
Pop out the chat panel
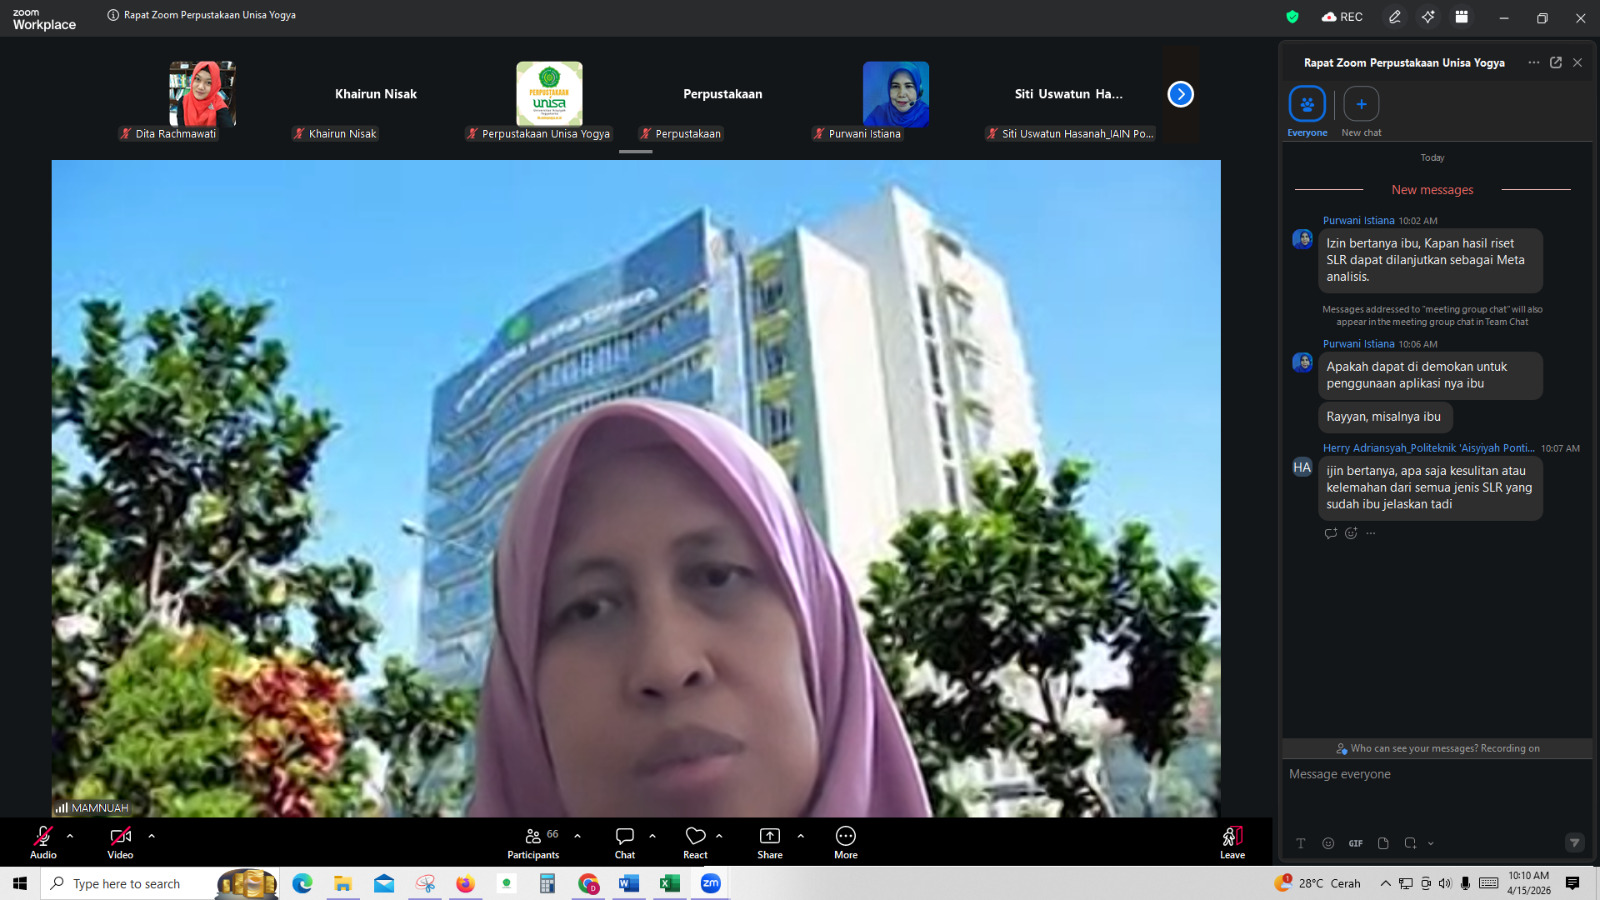pos(1556,62)
